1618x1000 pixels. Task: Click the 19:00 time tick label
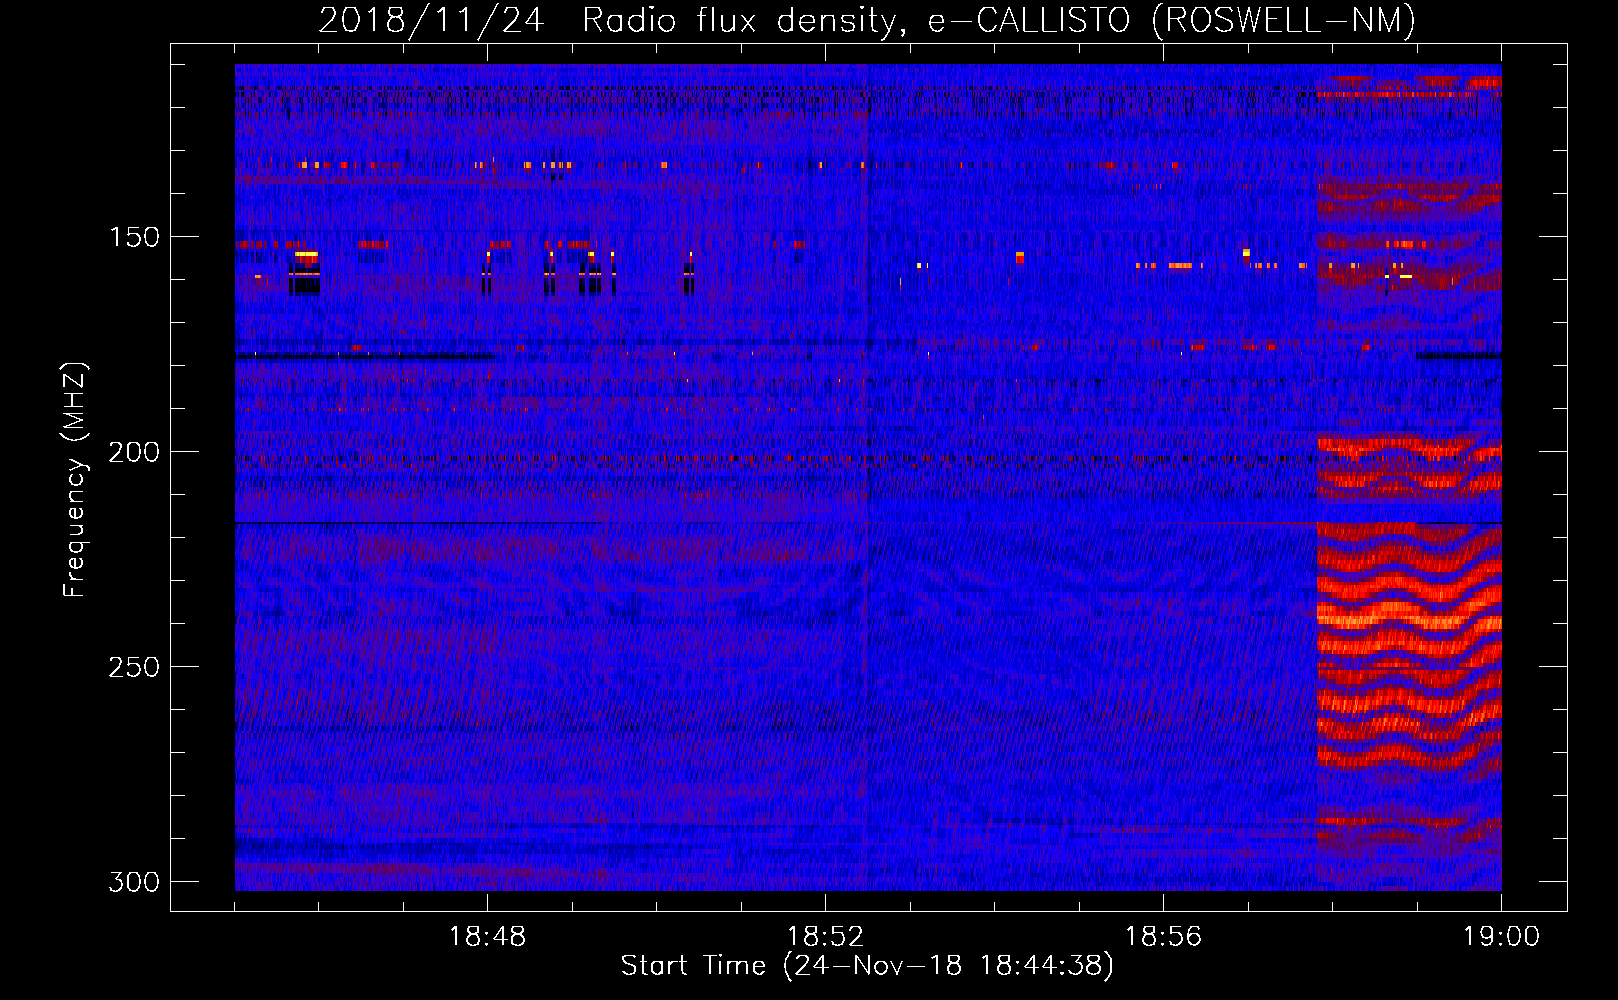[1501, 937]
